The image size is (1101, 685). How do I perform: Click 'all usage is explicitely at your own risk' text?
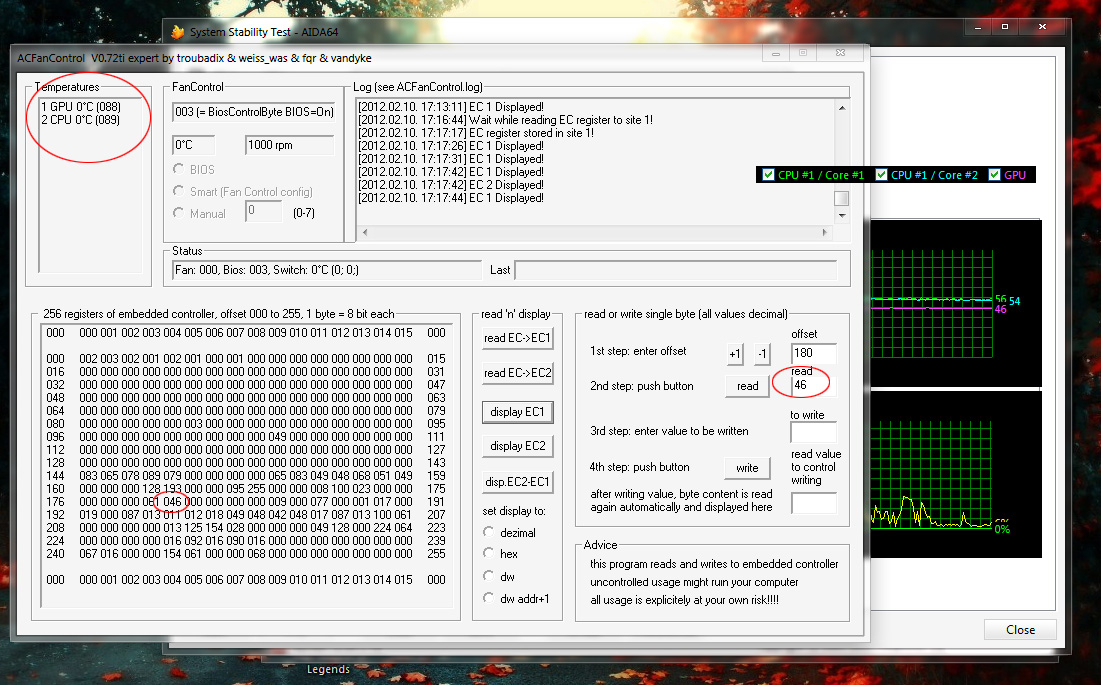click(685, 600)
